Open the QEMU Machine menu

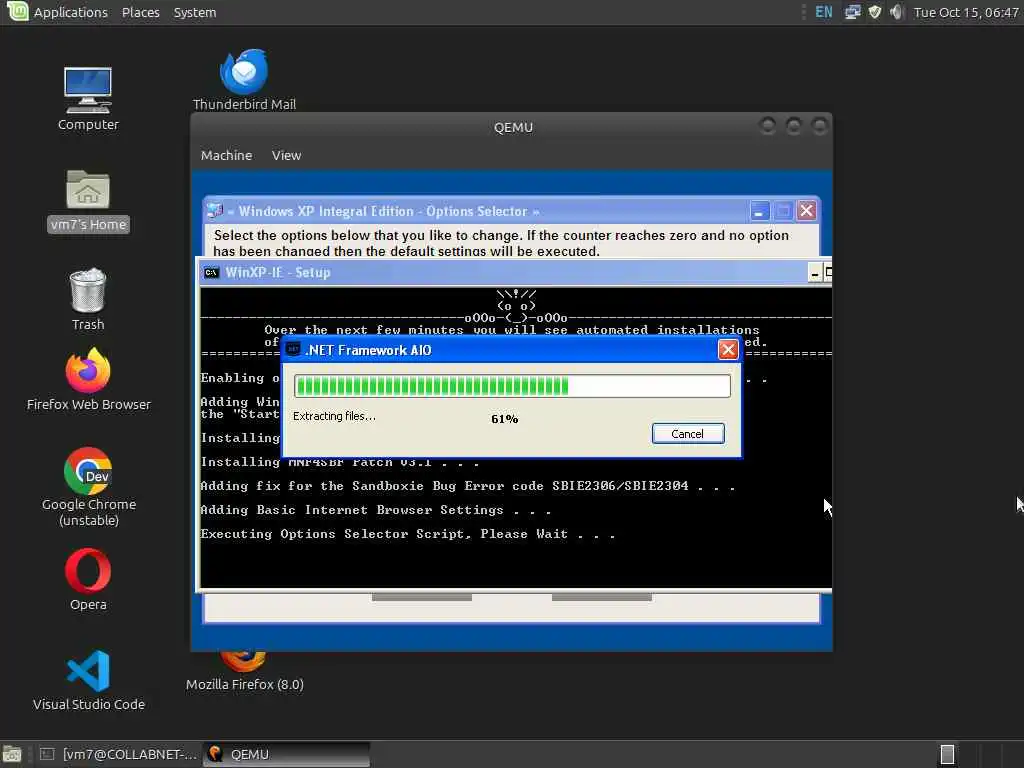click(x=226, y=155)
